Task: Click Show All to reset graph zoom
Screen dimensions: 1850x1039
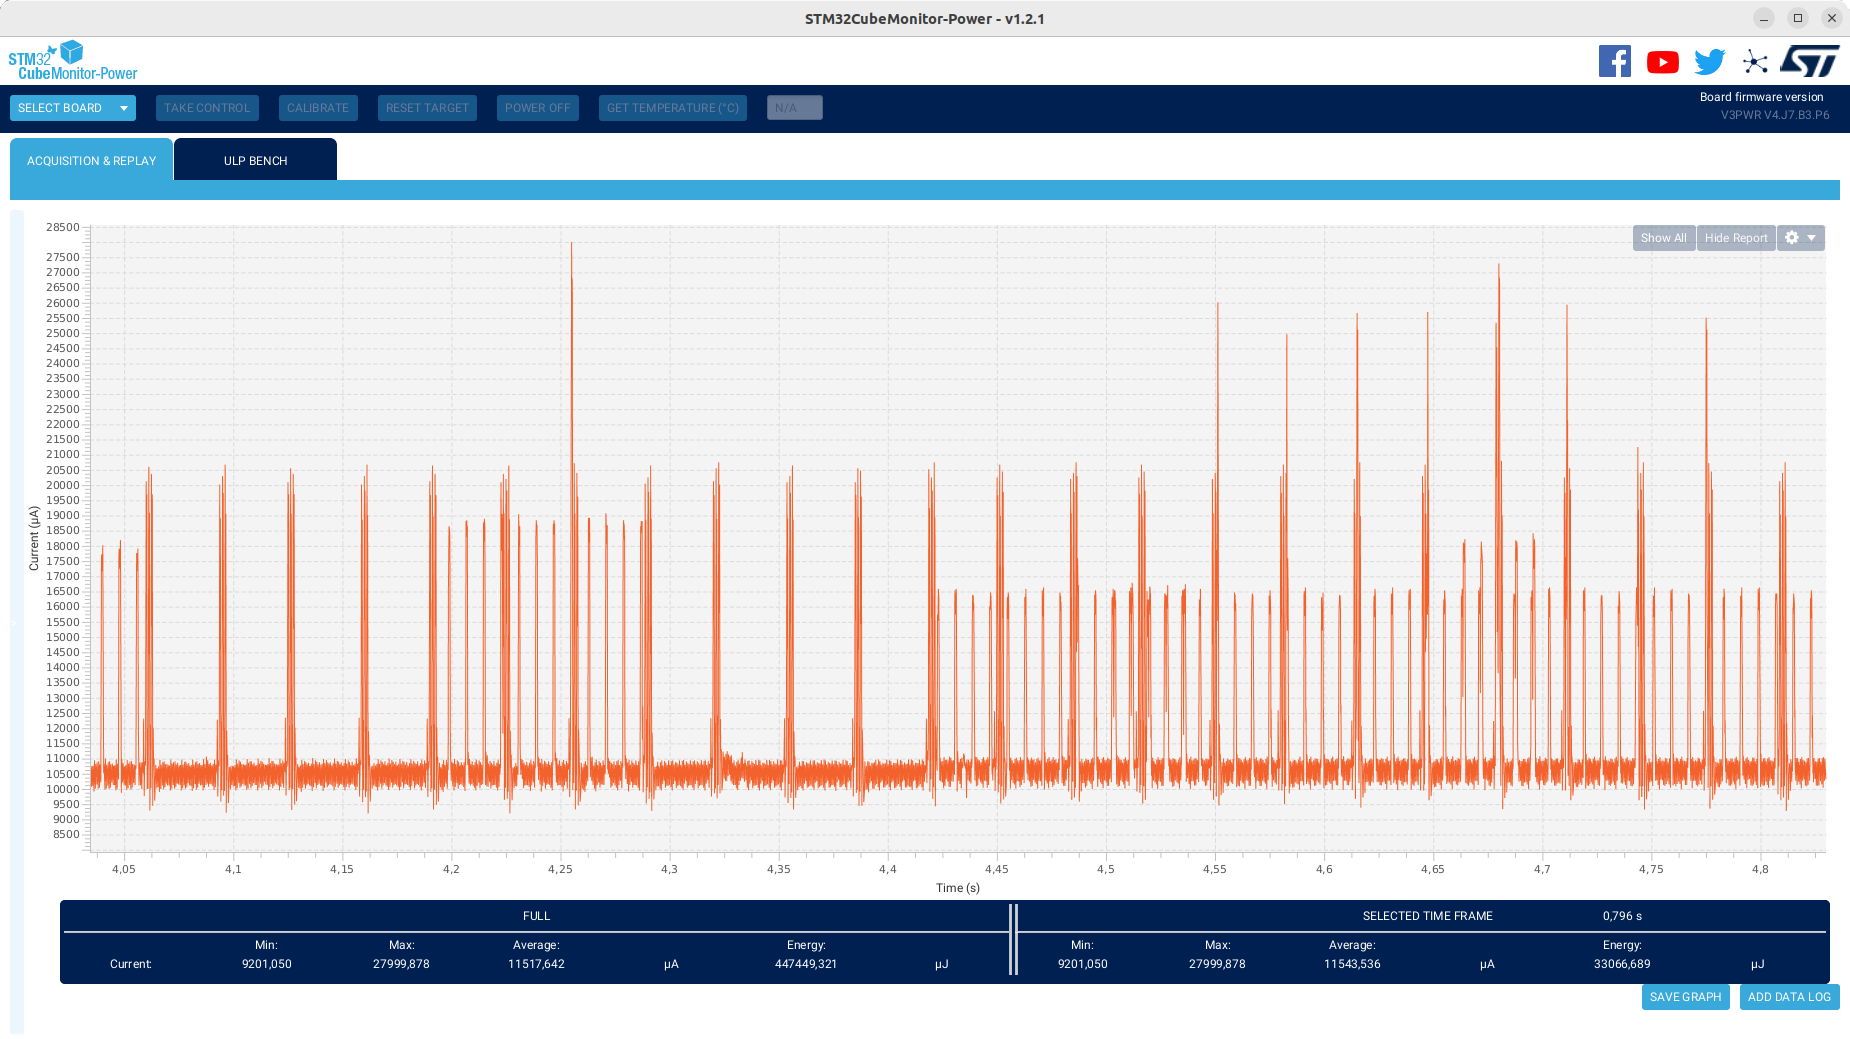Action: pos(1664,238)
